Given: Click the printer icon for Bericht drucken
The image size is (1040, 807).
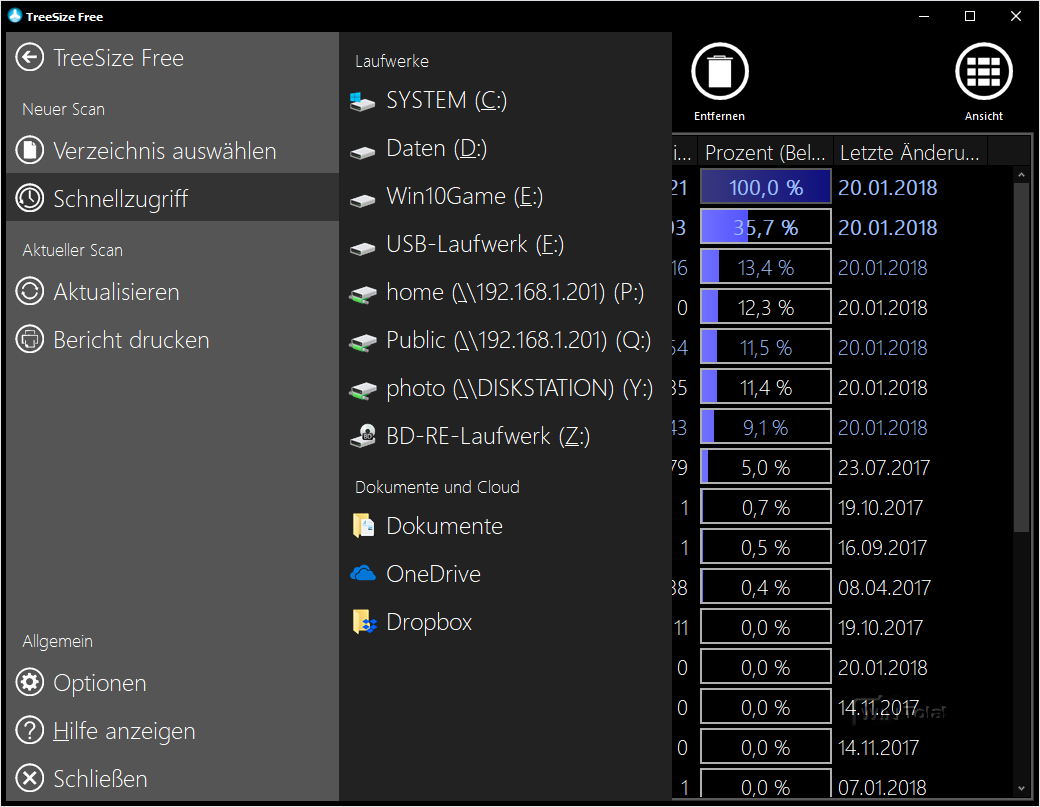Looking at the screenshot, I should click(30, 340).
